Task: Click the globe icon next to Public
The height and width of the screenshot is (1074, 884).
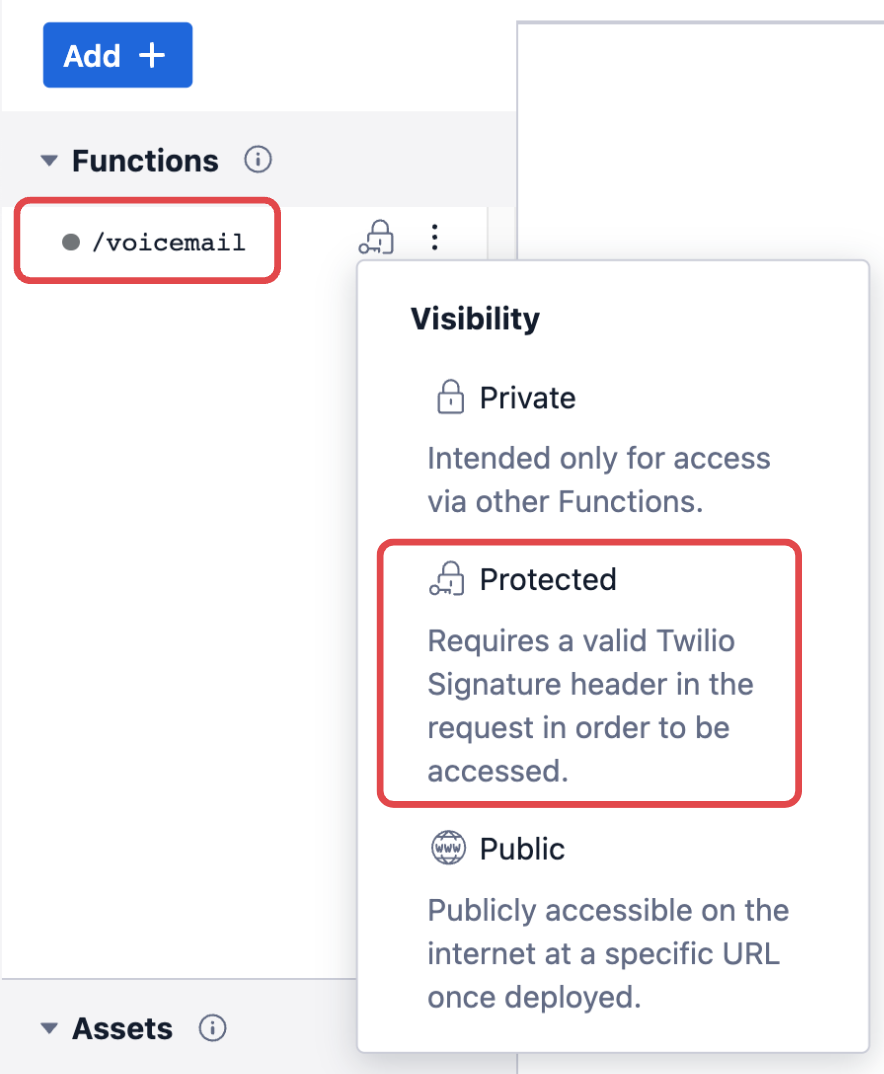Action: coord(449,849)
